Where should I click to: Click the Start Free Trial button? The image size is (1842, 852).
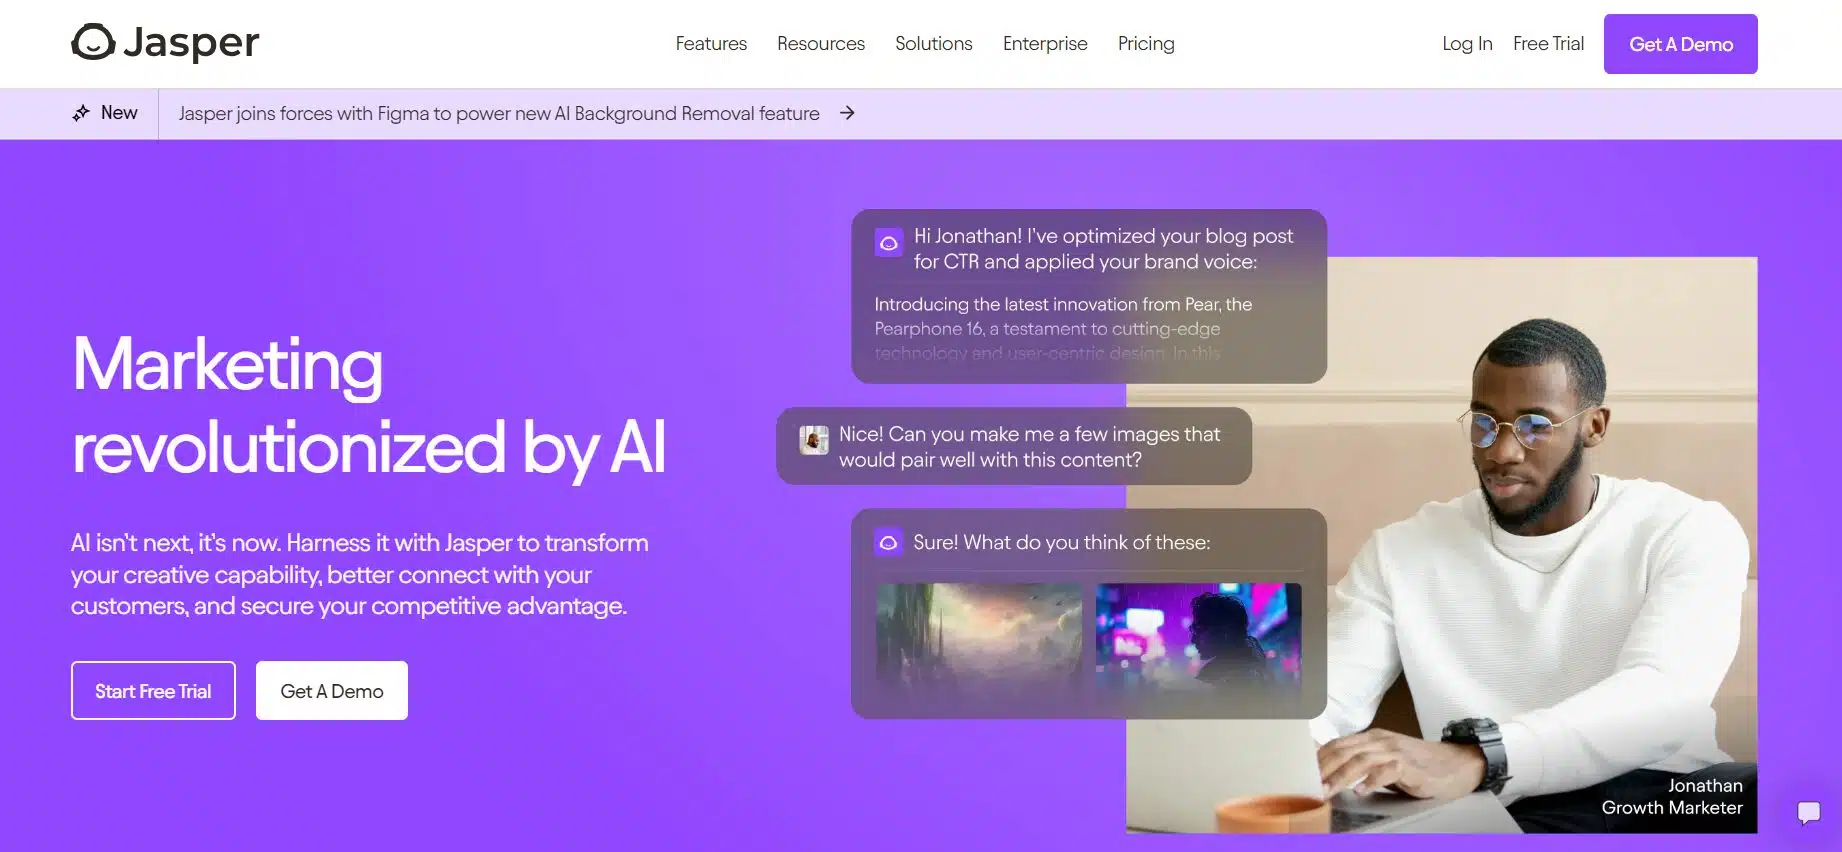[x=153, y=690]
